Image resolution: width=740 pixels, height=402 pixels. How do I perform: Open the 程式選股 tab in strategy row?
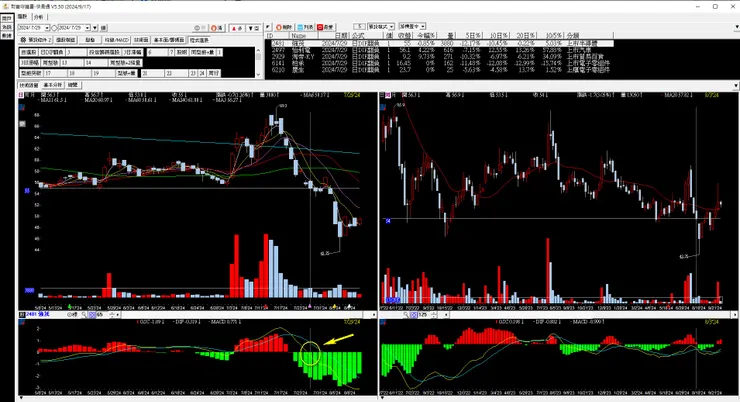(199, 40)
